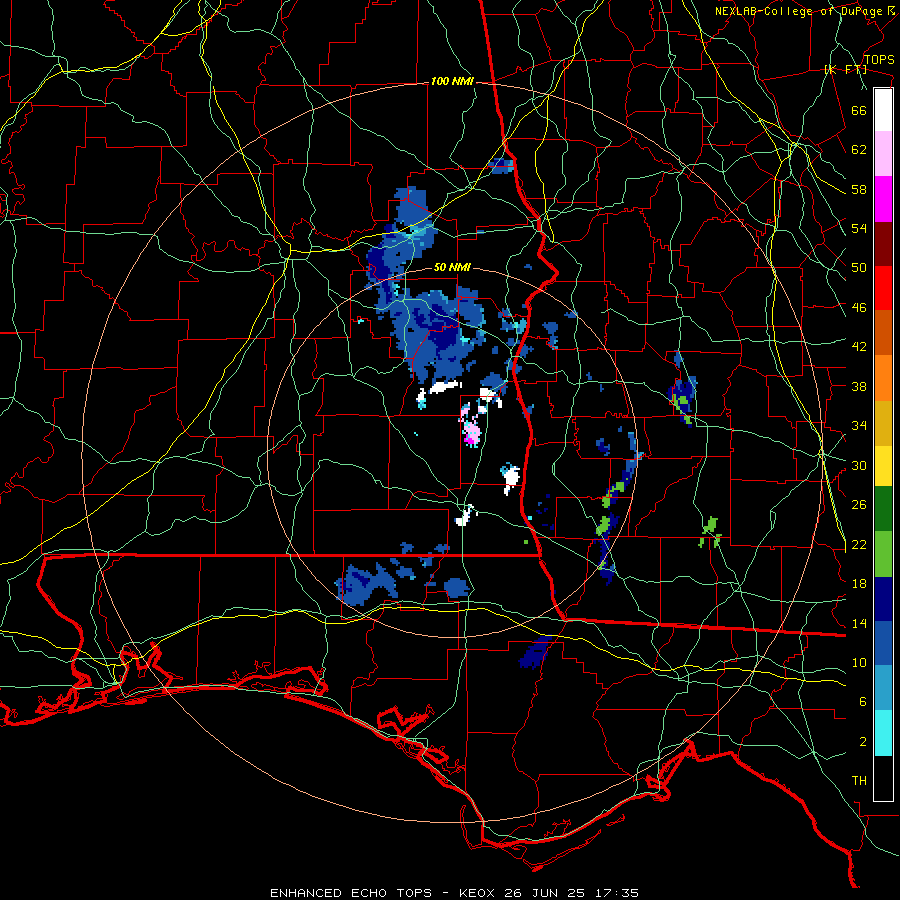Click the light blue 10 kft legend swatch
The height and width of the screenshot is (900, 900).
tap(883, 688)
